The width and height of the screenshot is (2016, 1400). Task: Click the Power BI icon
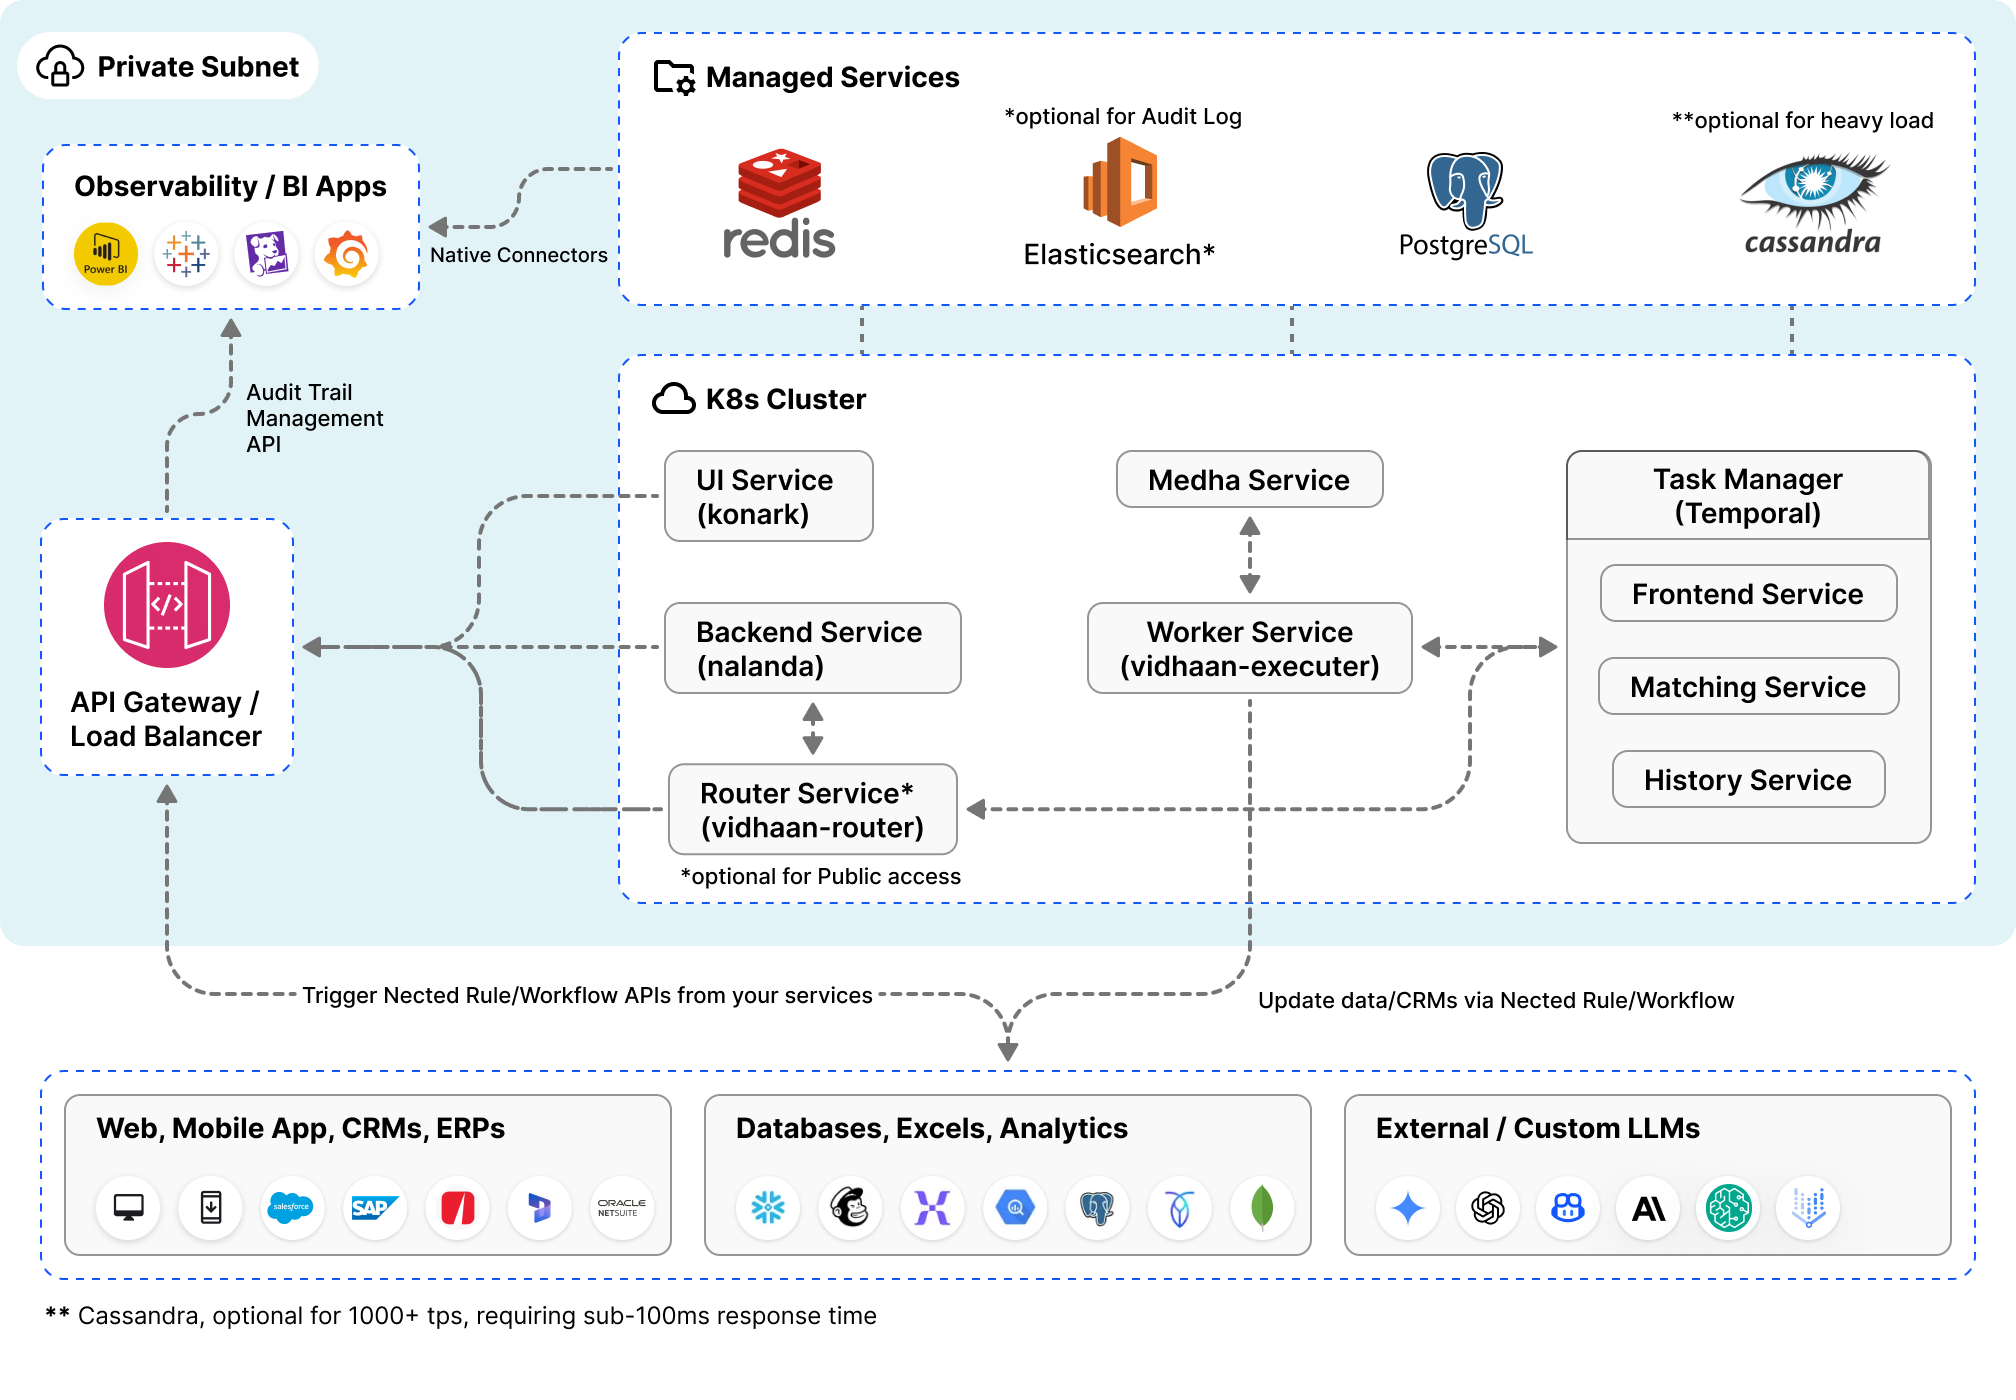tap(105, 254)
